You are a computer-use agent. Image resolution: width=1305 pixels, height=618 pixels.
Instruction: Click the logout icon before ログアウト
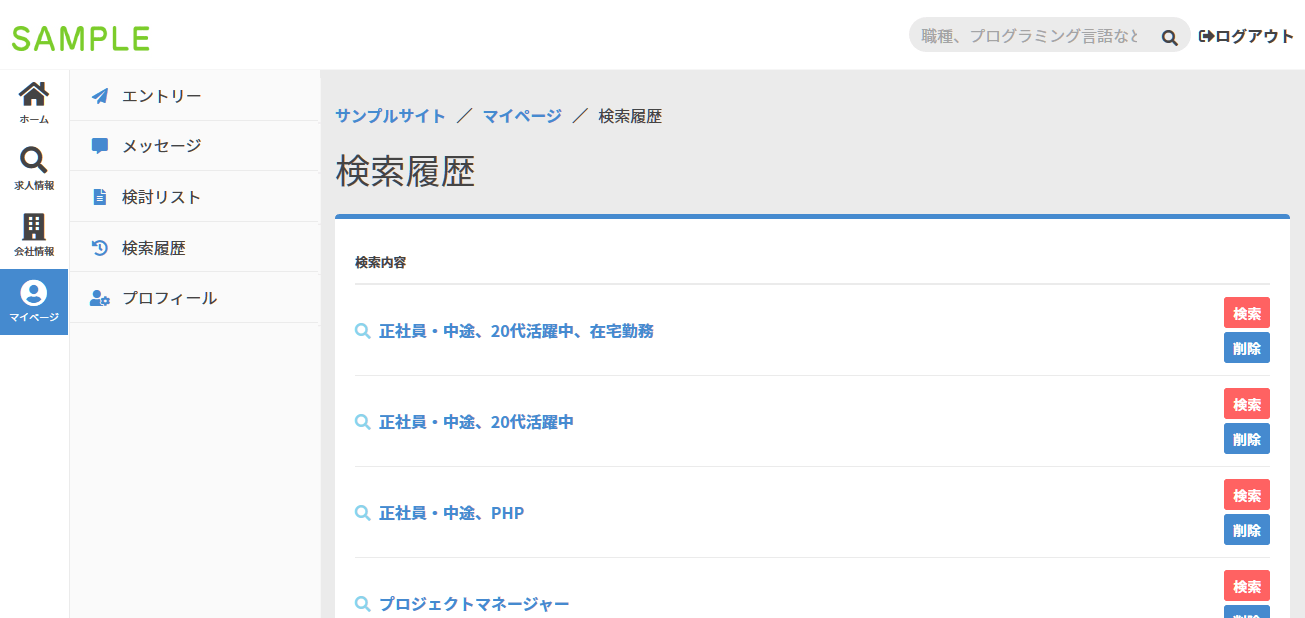coord(1203,35)
